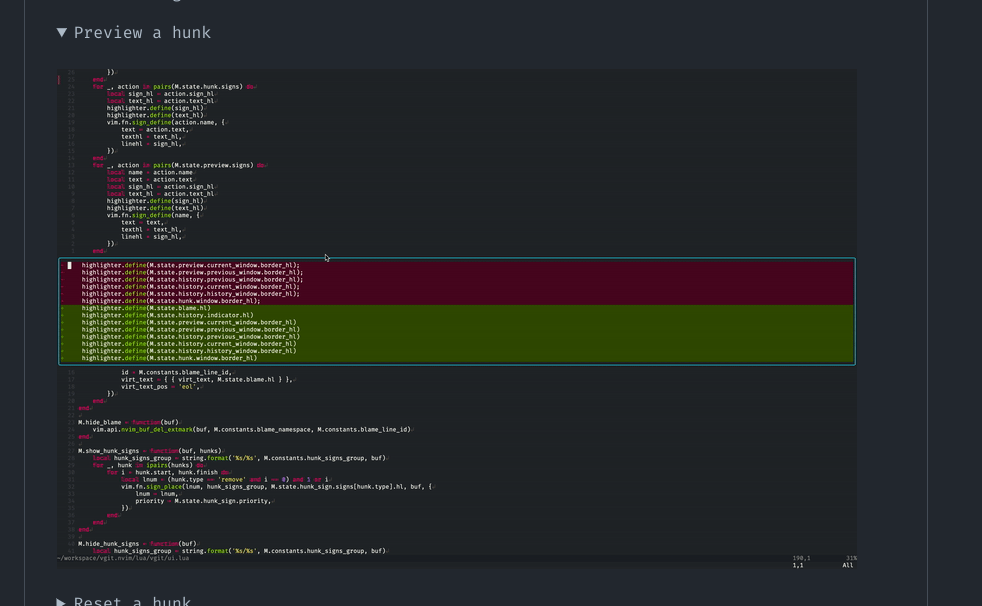Toggle the highlighted diff hunk border
The image size is (982, 606).
click(x=457, y=260)
